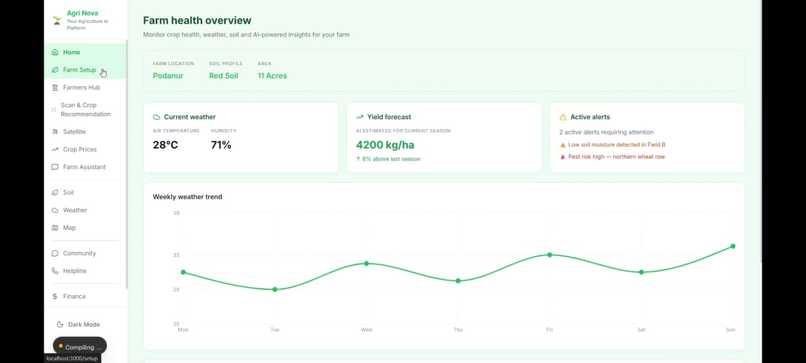The image size is (806, 363).
Task: Click the Farm health overview heading
Action: [x=197, y=21]
